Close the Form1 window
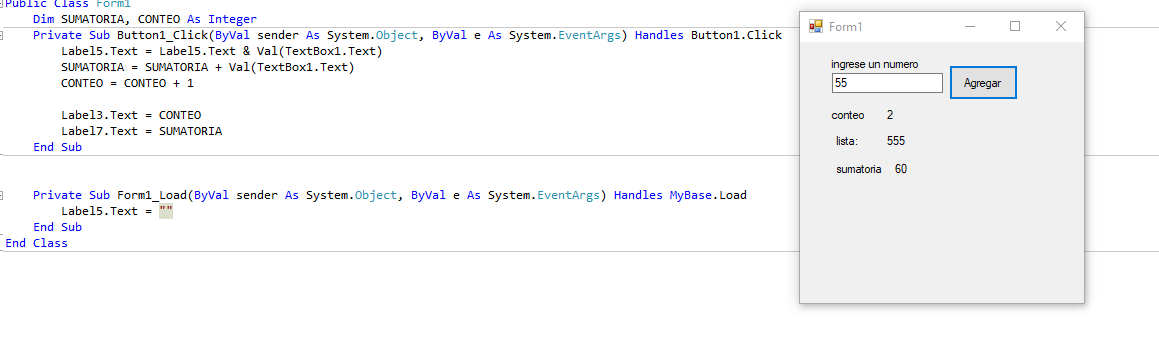This screenshot has width=1159, height=363. coord(1061,27)
